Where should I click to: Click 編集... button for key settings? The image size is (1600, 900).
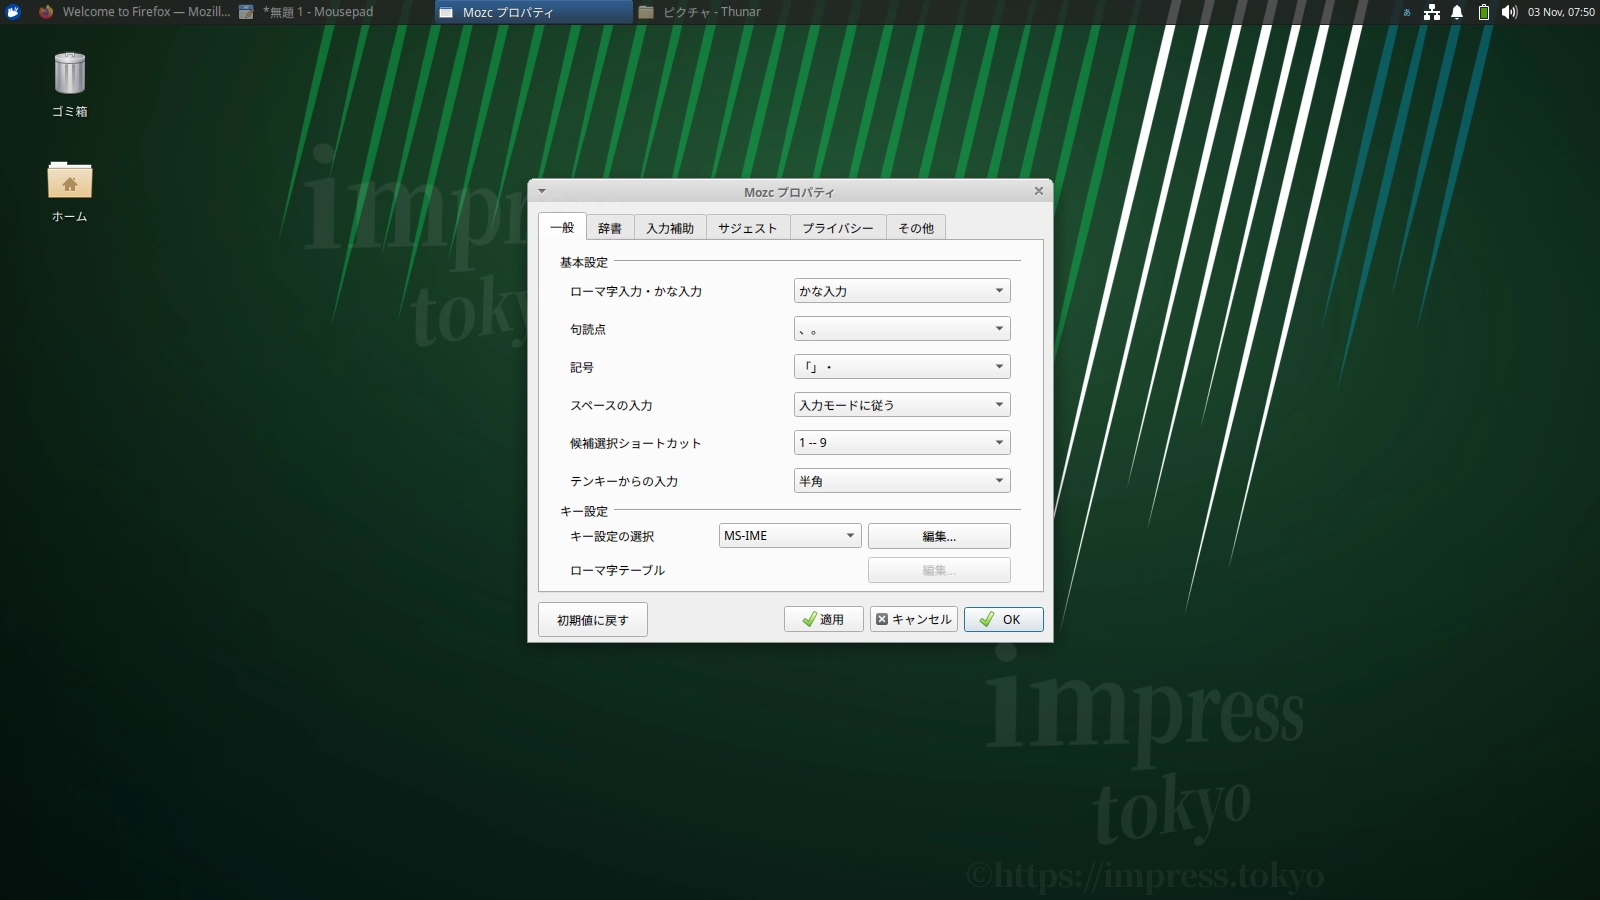(x=939, y=536)
